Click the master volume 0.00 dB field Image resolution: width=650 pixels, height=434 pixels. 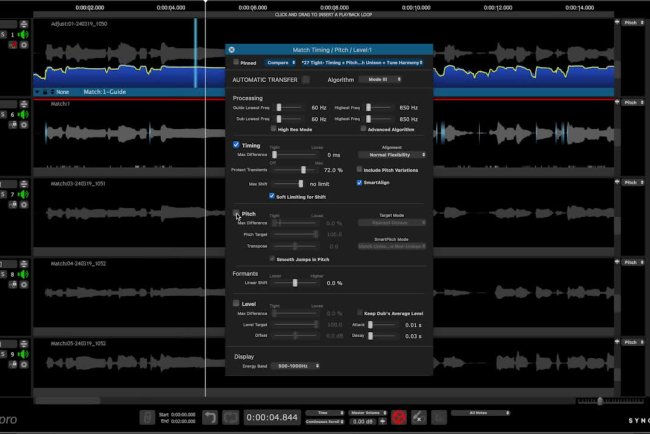point(362,422)
